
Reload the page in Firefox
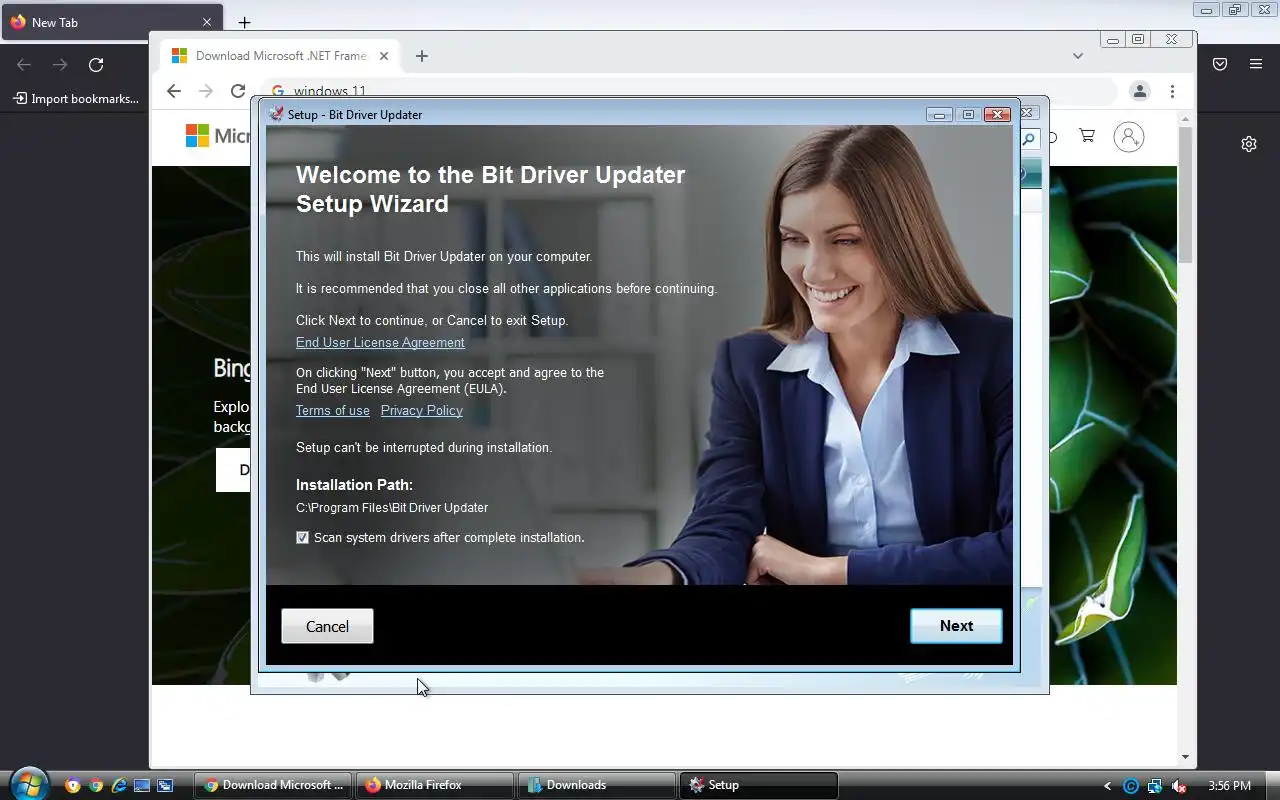click(96, 65)
